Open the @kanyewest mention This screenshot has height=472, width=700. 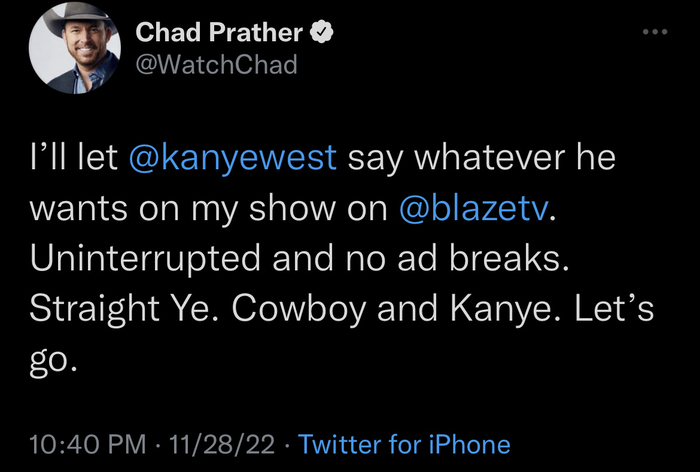(232, 159)
